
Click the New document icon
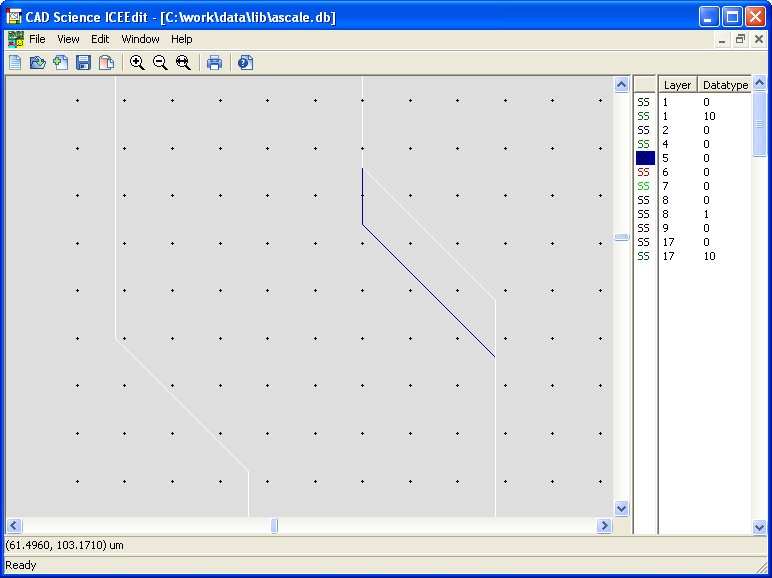tap(15, 63)
